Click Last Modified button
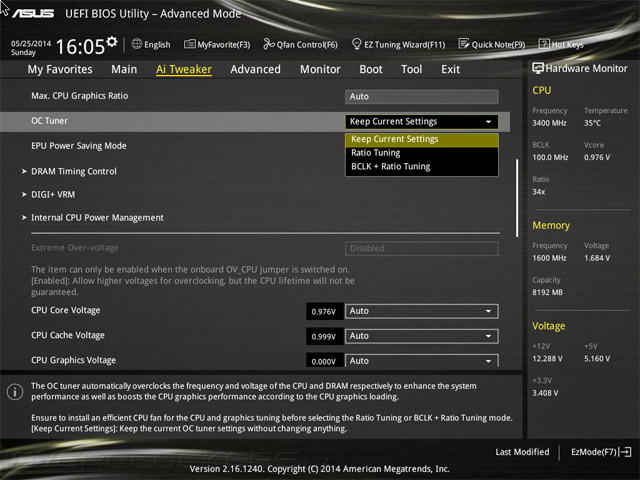 [x=522, y=452]
